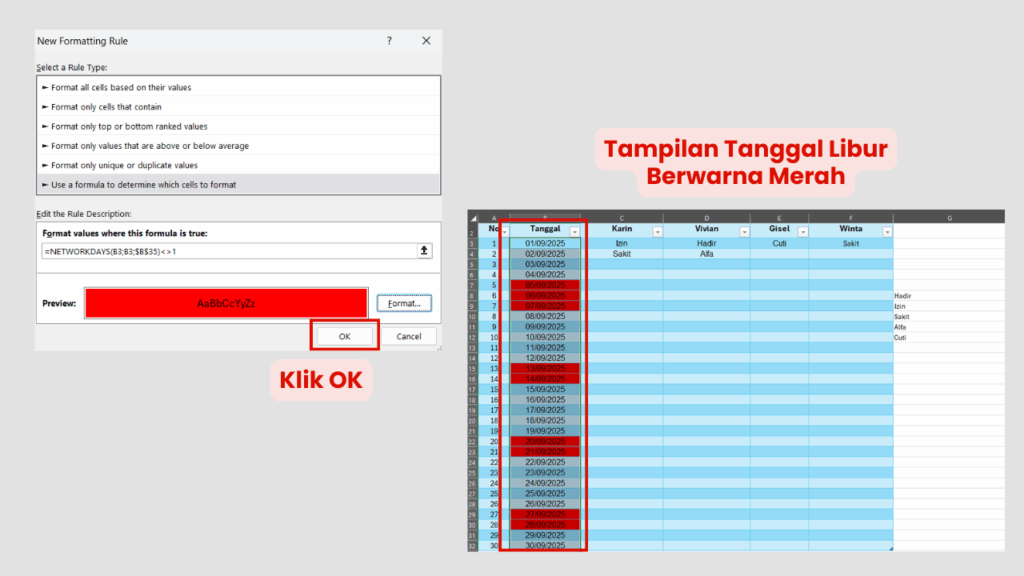Image resolution: width=1024 pixels, height=576 pixels.
Task: Open the Gisel column filter dropdown
Action: (802, 229)
